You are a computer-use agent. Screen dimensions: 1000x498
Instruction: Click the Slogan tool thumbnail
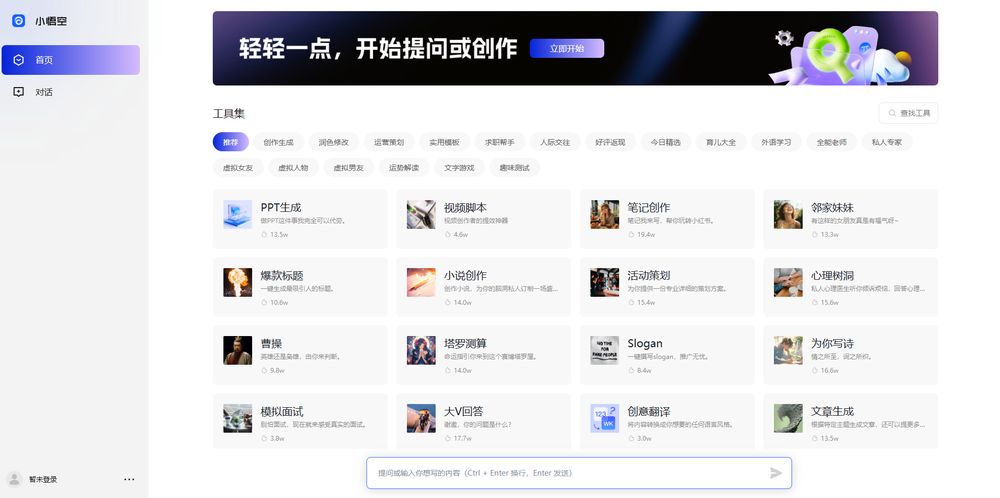tap(605, 350)
